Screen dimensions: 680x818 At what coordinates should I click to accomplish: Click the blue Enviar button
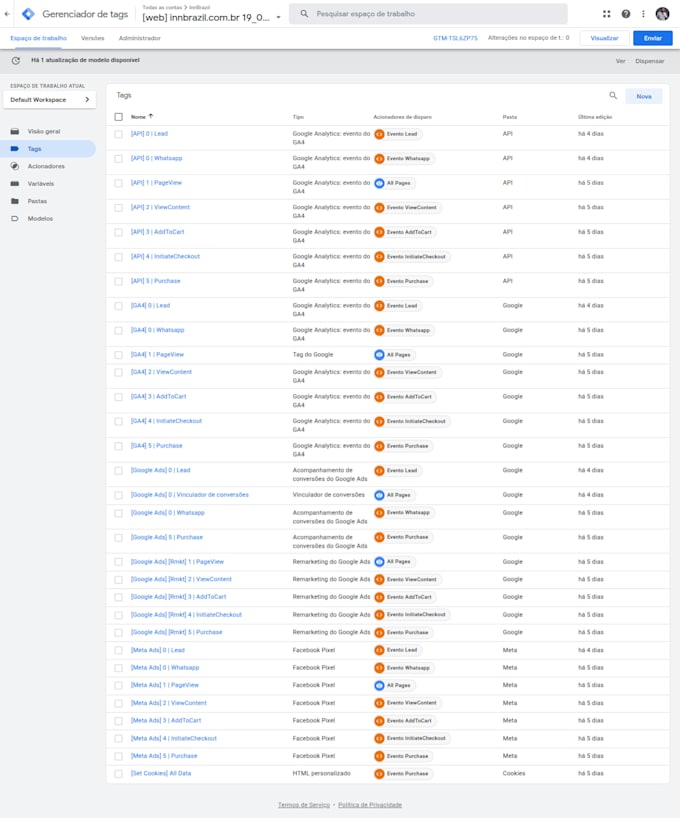(652, 38)
